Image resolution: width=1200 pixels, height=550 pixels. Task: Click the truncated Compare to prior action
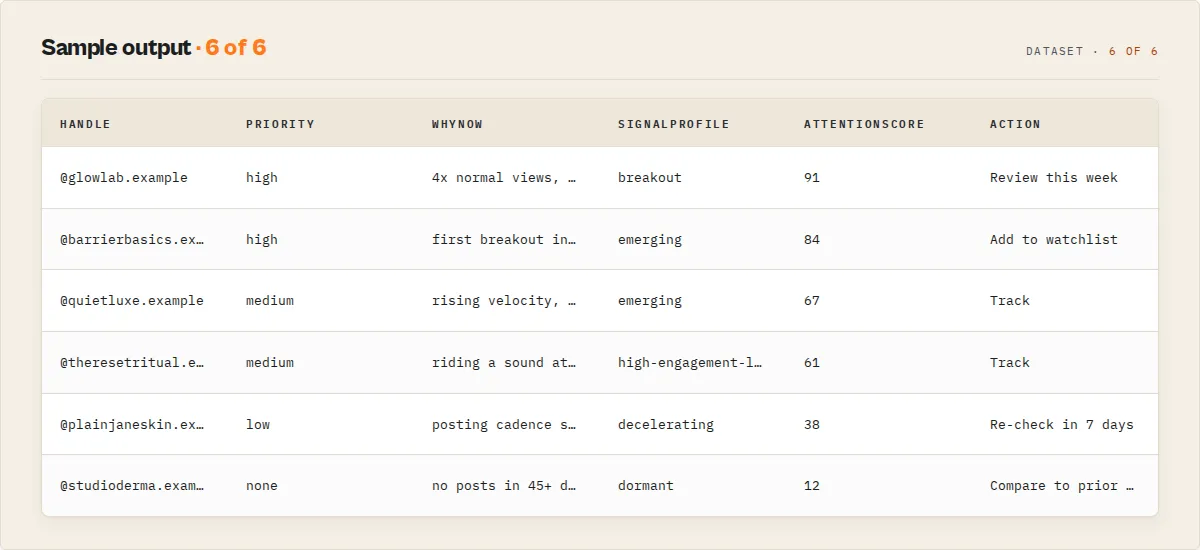[x=1062, y=485]
